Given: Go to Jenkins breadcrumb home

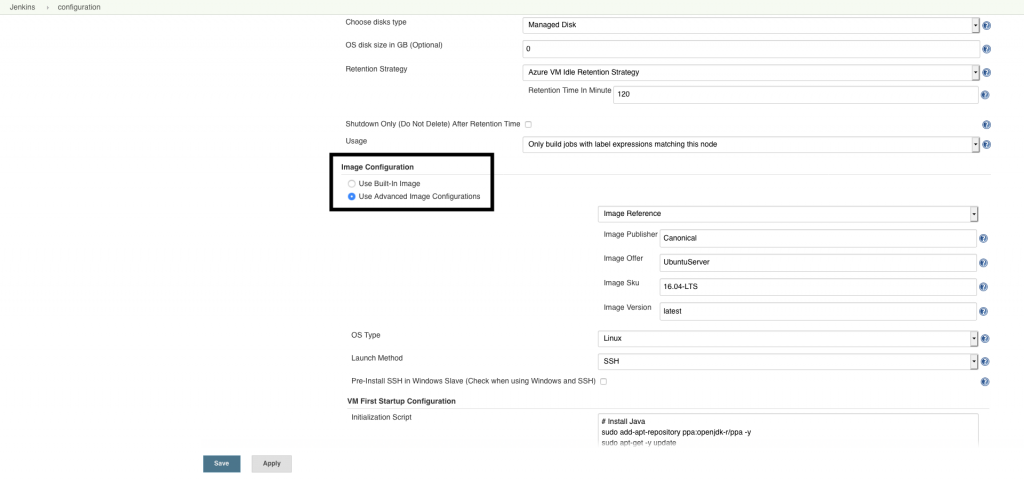Looking at the screenshot, I should [24, 7].
